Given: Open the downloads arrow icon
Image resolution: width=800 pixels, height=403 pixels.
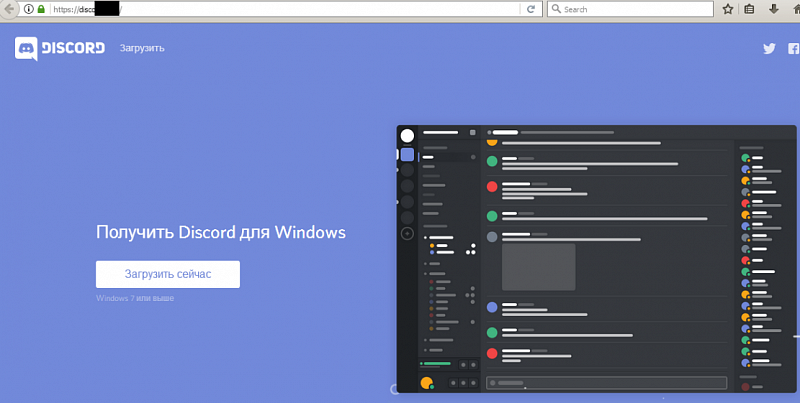Looking at the screenshot, I should [774, 9].
